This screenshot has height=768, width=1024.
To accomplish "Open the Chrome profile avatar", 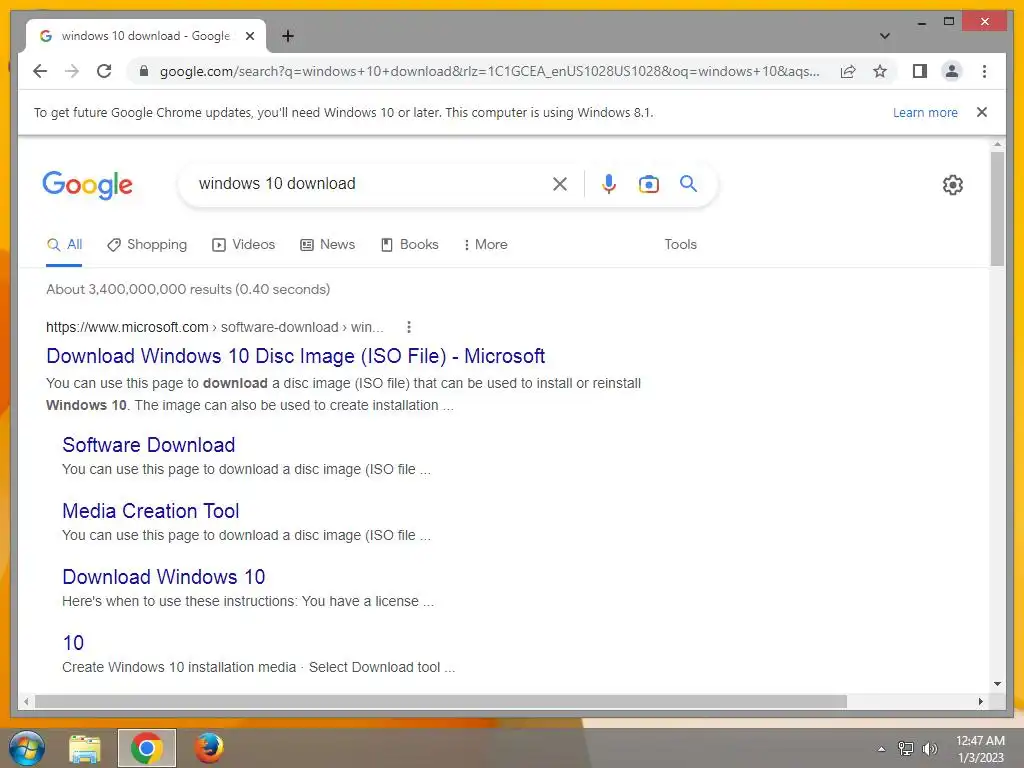I will click(x=952, y=71).
